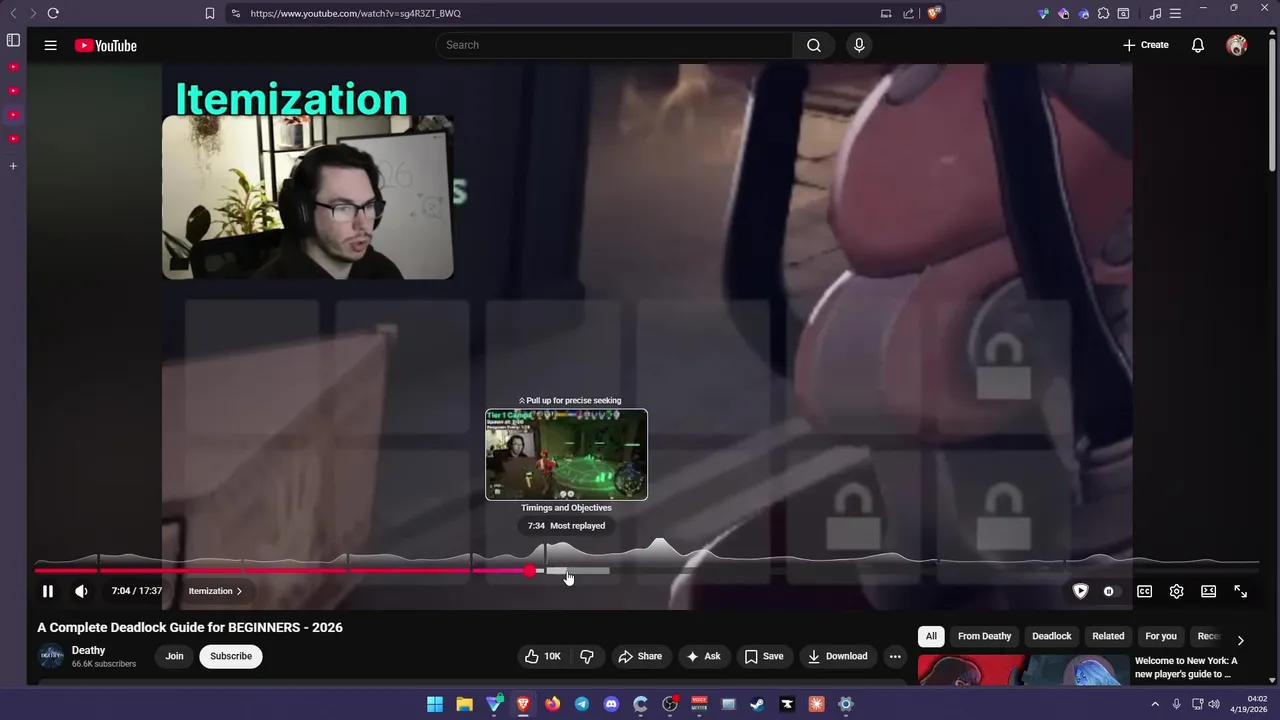Show hidden system tray icons
The height and width of the screenshot is (720, 1280).
(x=1155, y=704)
